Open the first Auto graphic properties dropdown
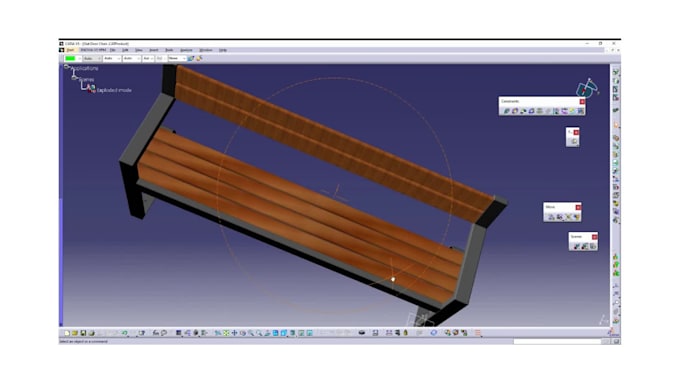The width and height of the screenshot is (680, 383). pyautogui.click(x=92, y=59)
